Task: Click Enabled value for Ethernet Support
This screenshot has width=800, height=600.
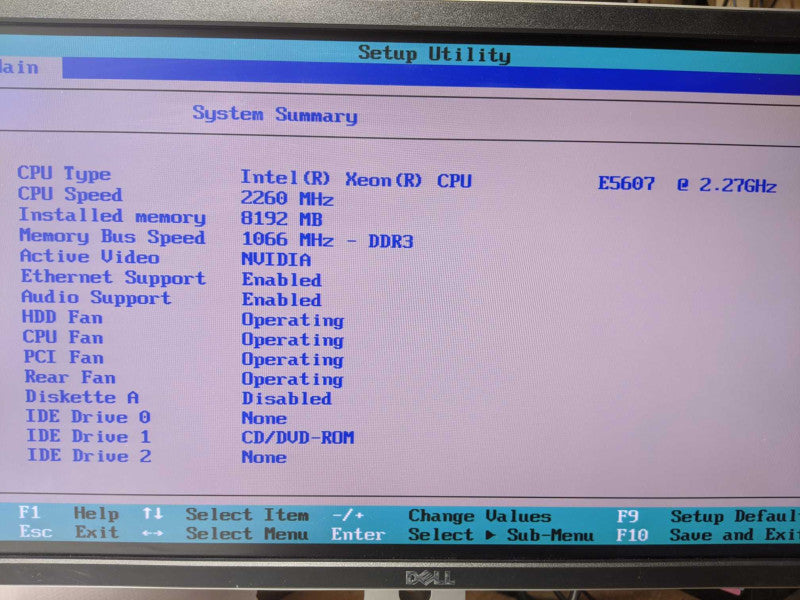Action: (x=282, y=280)
